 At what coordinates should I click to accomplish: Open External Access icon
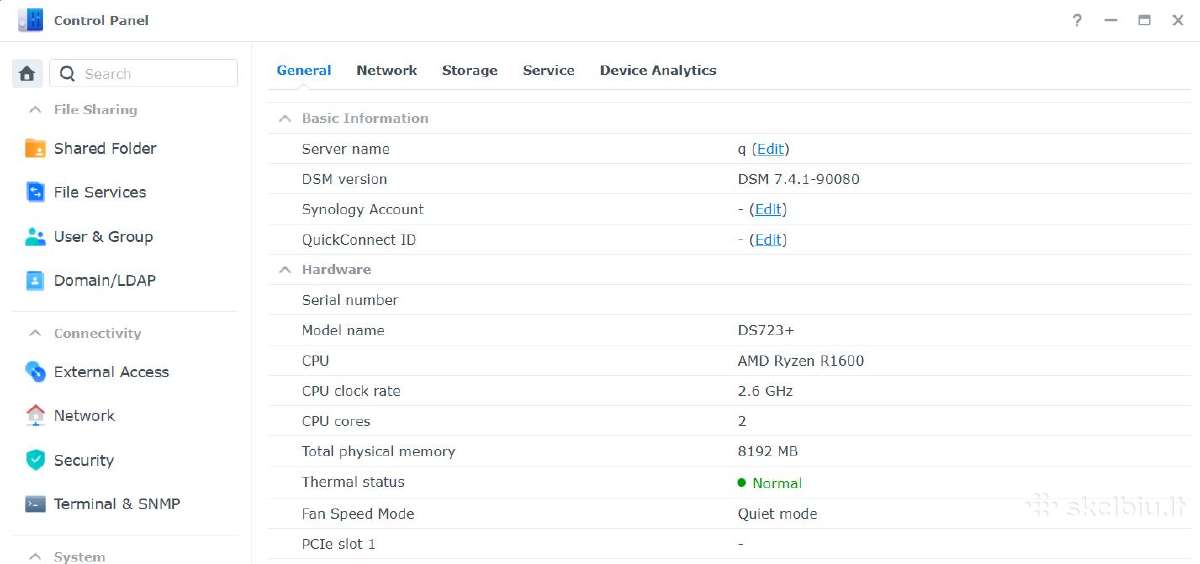click(x=35, y=372)
